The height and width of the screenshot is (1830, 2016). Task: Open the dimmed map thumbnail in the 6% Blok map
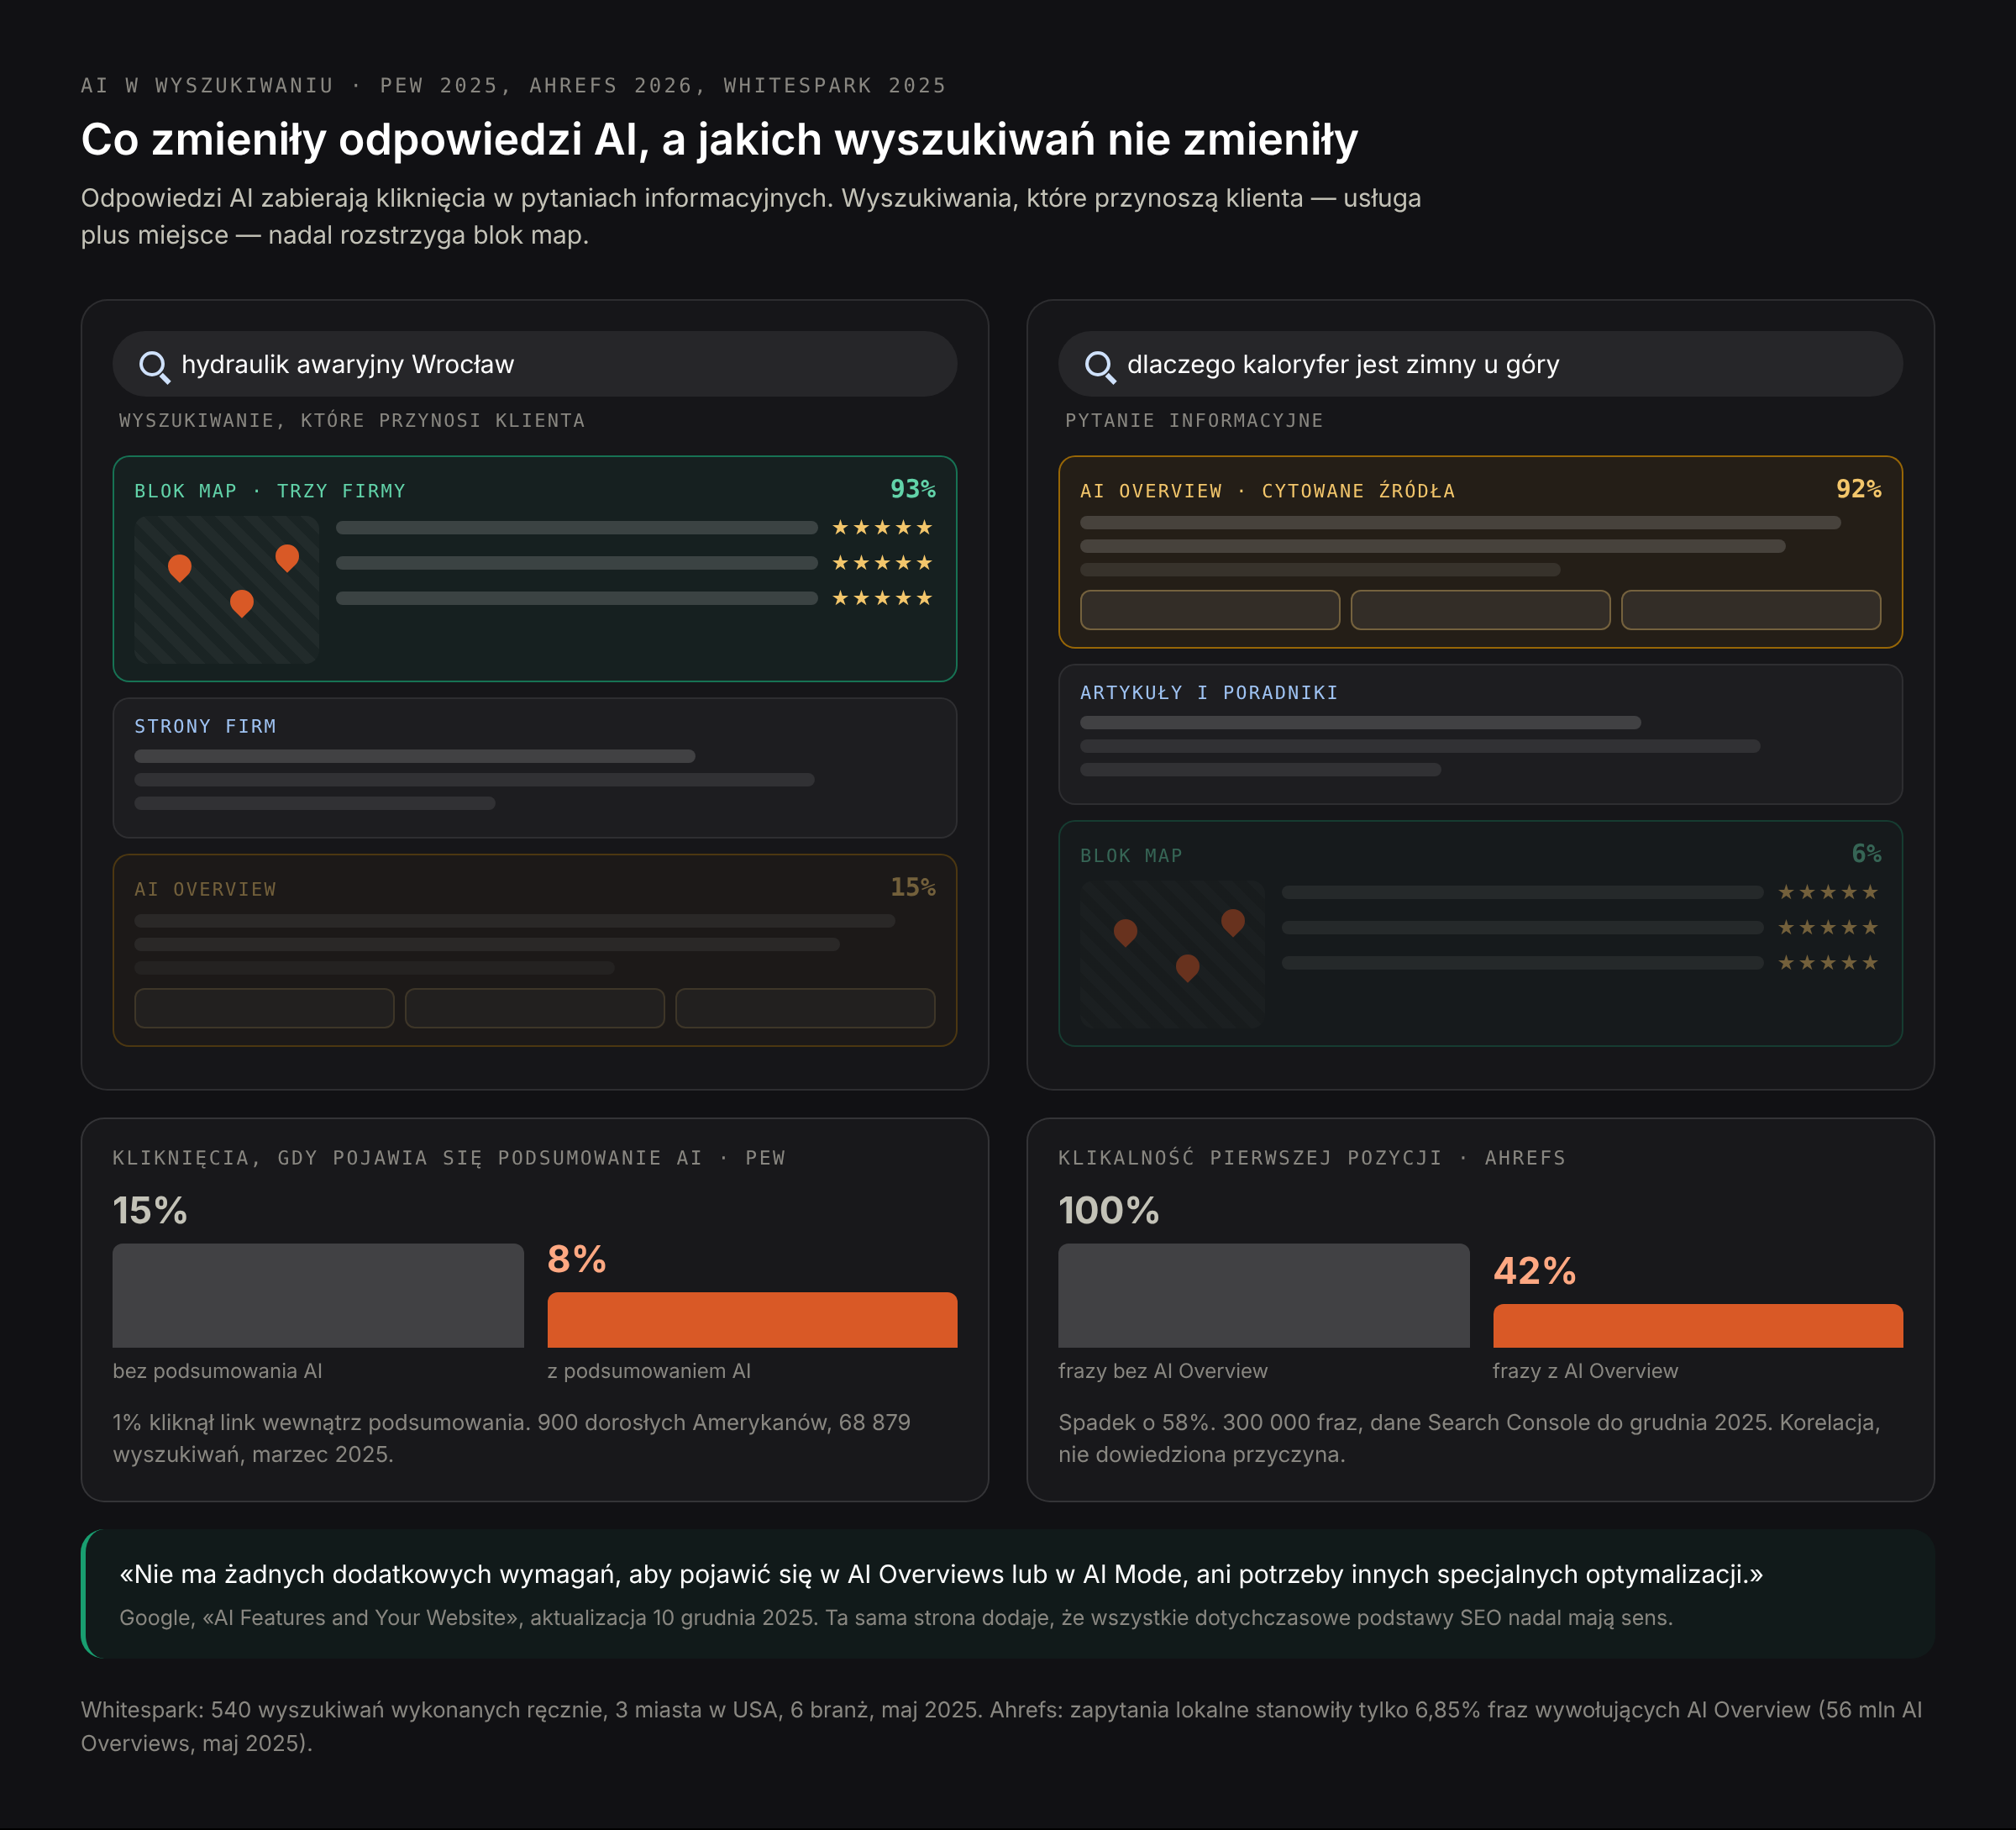pyautogui.click(x=1172, y=954)
